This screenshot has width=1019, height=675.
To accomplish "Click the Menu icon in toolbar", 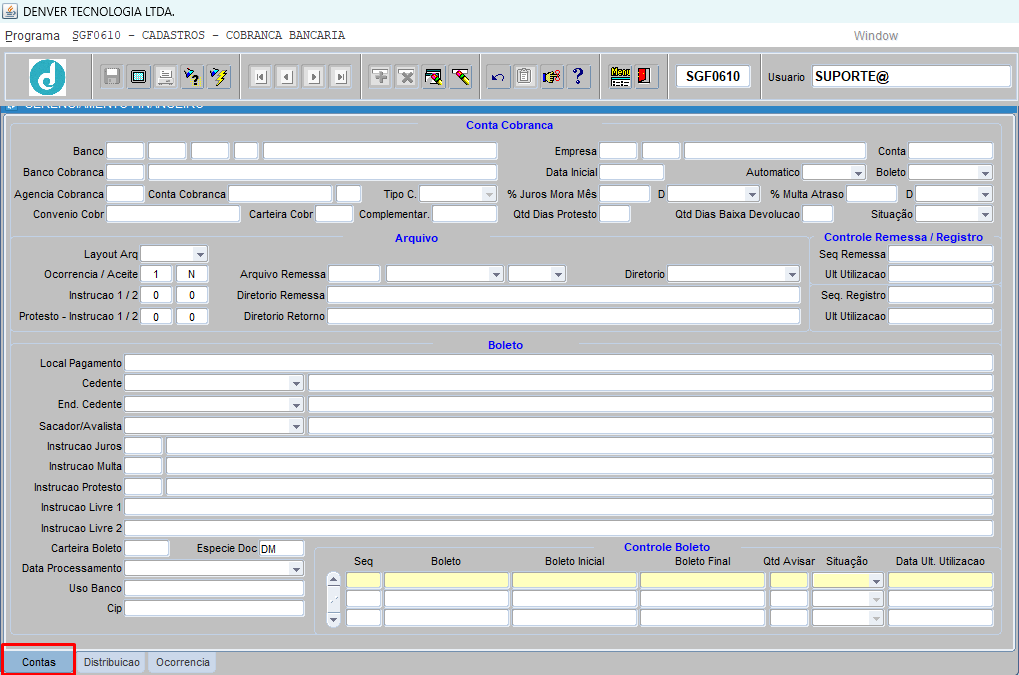I will tap(621, 77).
